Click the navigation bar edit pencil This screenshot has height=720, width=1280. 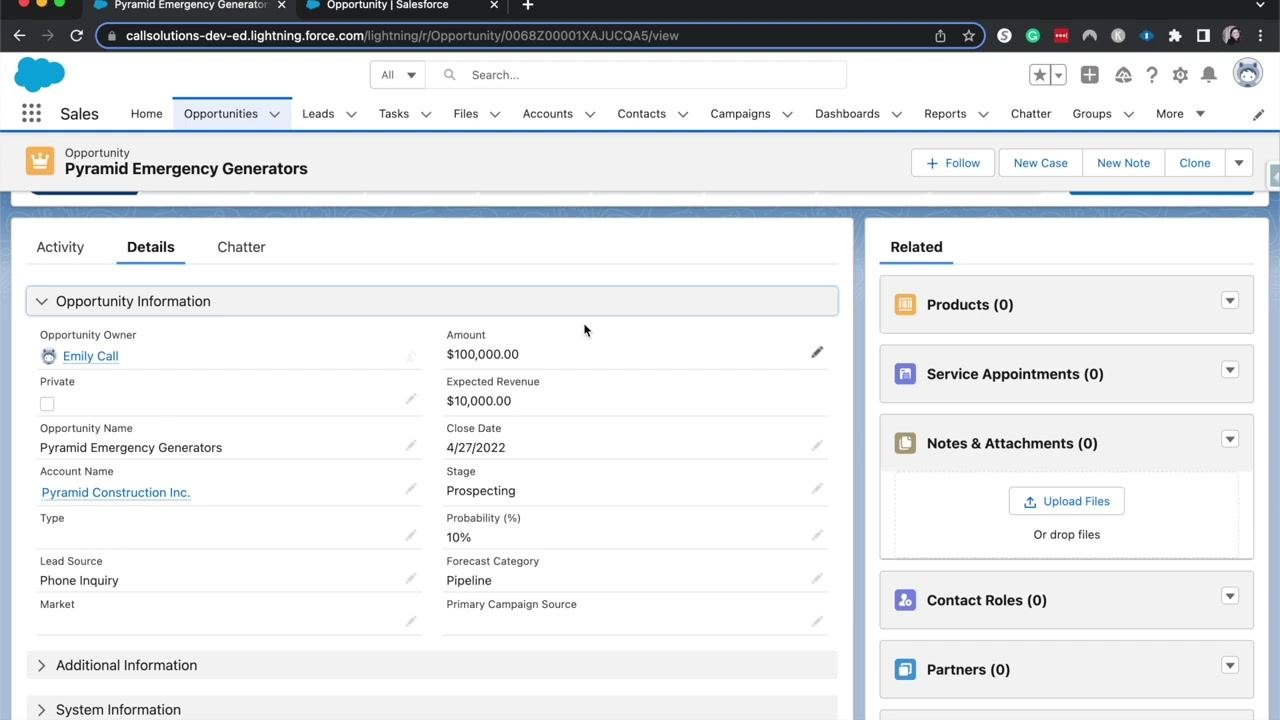(1259, 114)
